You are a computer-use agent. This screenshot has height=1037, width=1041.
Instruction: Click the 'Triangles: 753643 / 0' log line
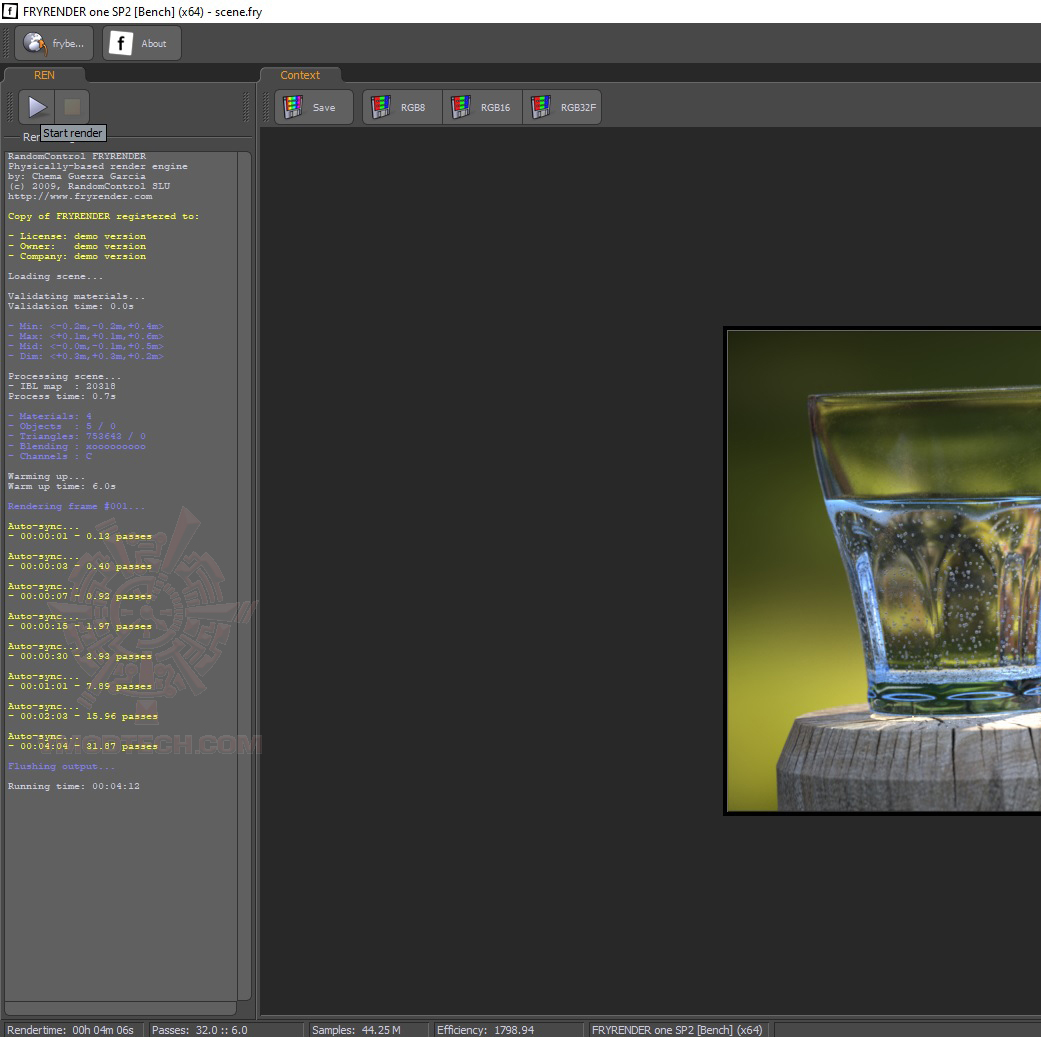tap(77, 436)
